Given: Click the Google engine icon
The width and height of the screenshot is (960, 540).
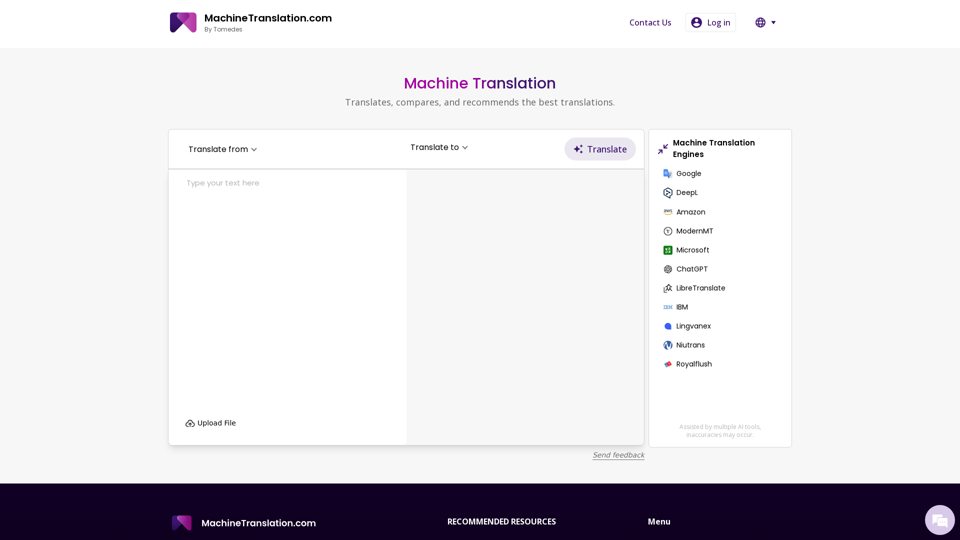Looking at the screenshot, I should (667, 174).
